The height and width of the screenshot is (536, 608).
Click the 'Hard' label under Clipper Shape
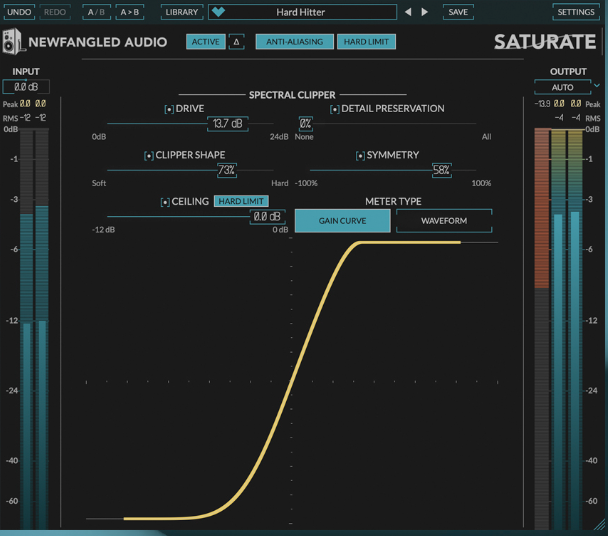(x=280, y=183)
